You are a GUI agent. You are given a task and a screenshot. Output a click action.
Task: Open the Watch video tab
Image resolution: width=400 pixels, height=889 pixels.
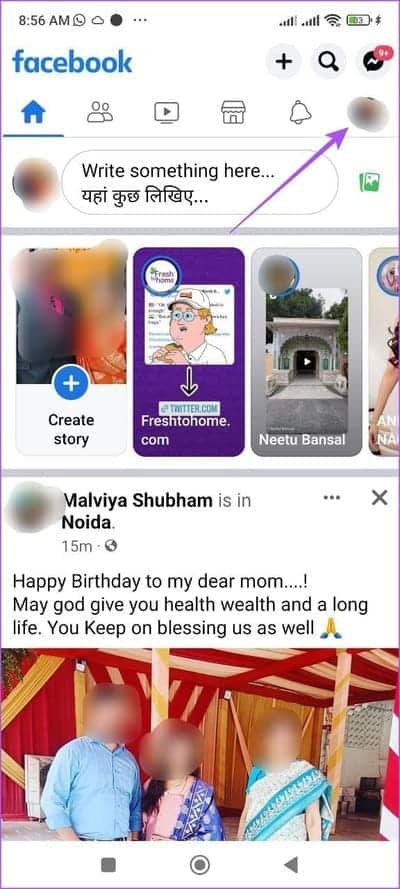tap(167, 112)
